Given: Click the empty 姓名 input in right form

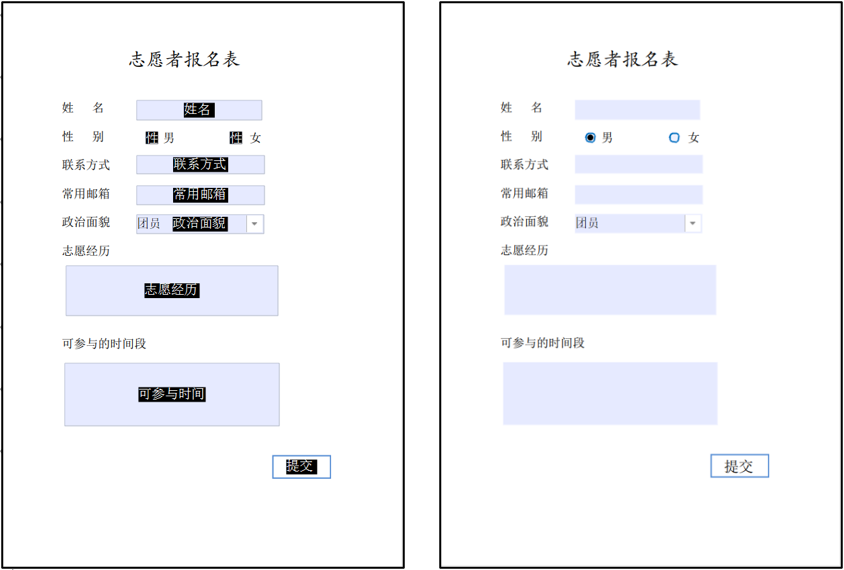Looking at the screenshot, I should (637, 110).
